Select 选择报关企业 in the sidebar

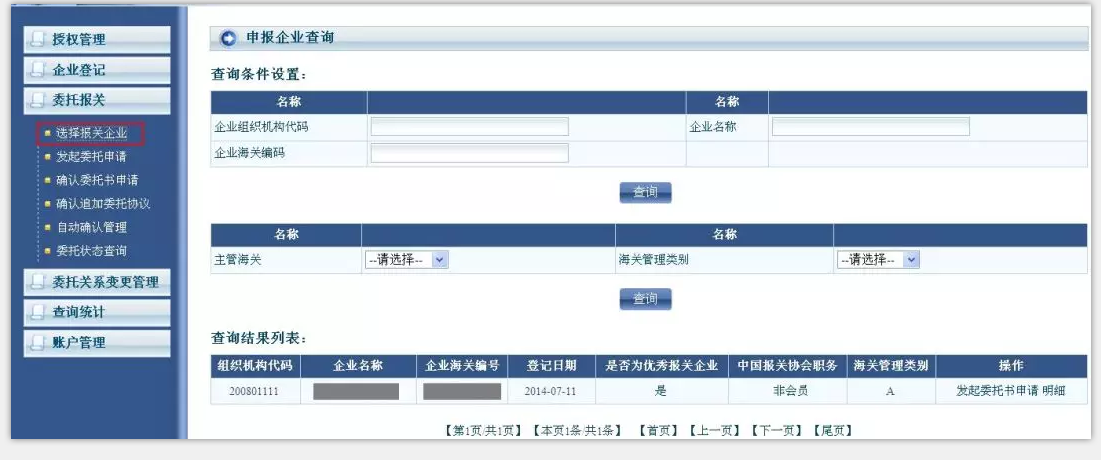(x=91, y=133)
